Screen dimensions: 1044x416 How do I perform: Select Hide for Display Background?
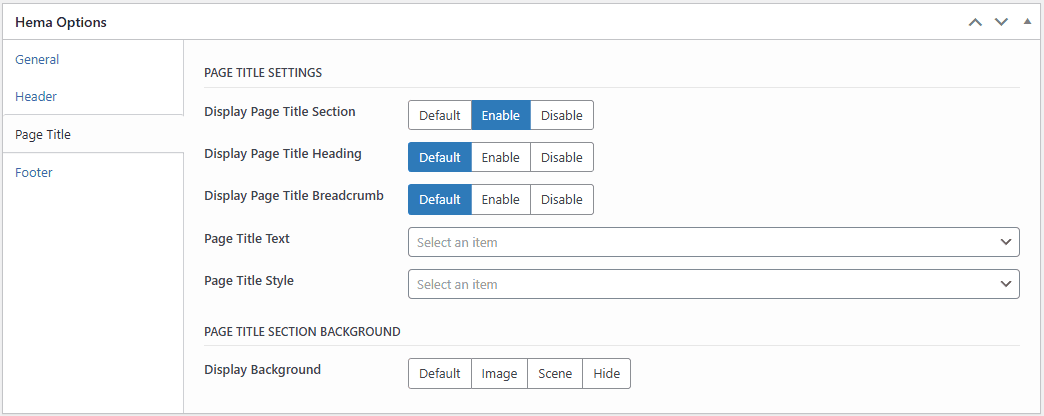(x=606, y=374)
